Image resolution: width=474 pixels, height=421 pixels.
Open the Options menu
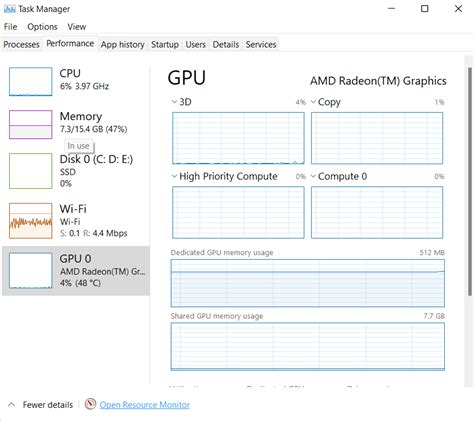[x=42, y=27]
